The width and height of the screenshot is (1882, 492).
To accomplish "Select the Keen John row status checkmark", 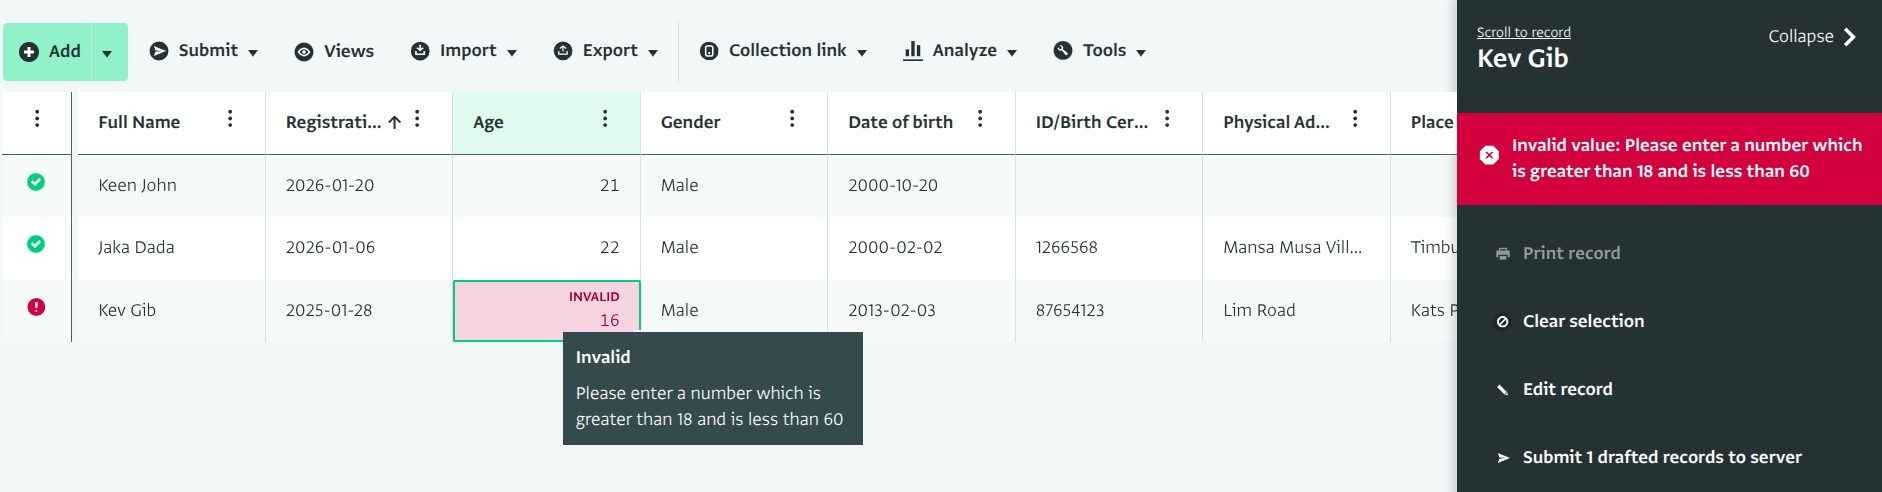I will (36, 182).
